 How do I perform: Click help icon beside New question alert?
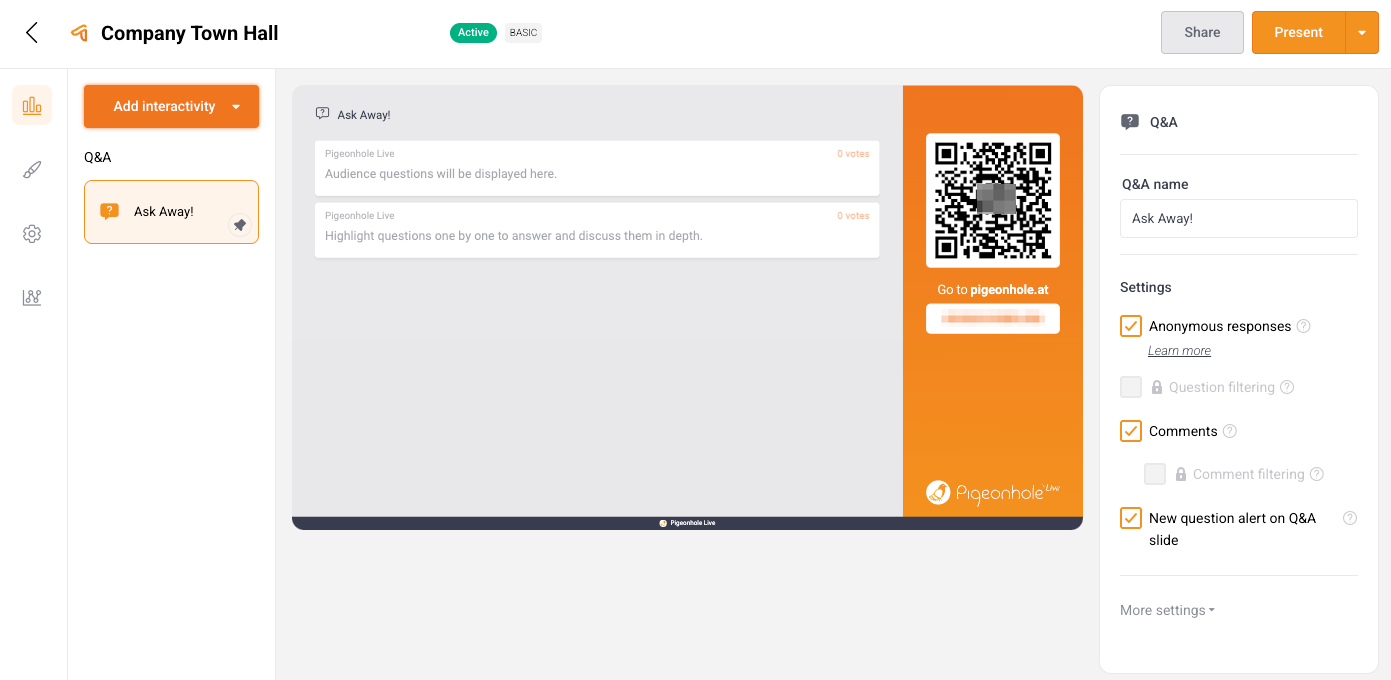[1350, 518]
